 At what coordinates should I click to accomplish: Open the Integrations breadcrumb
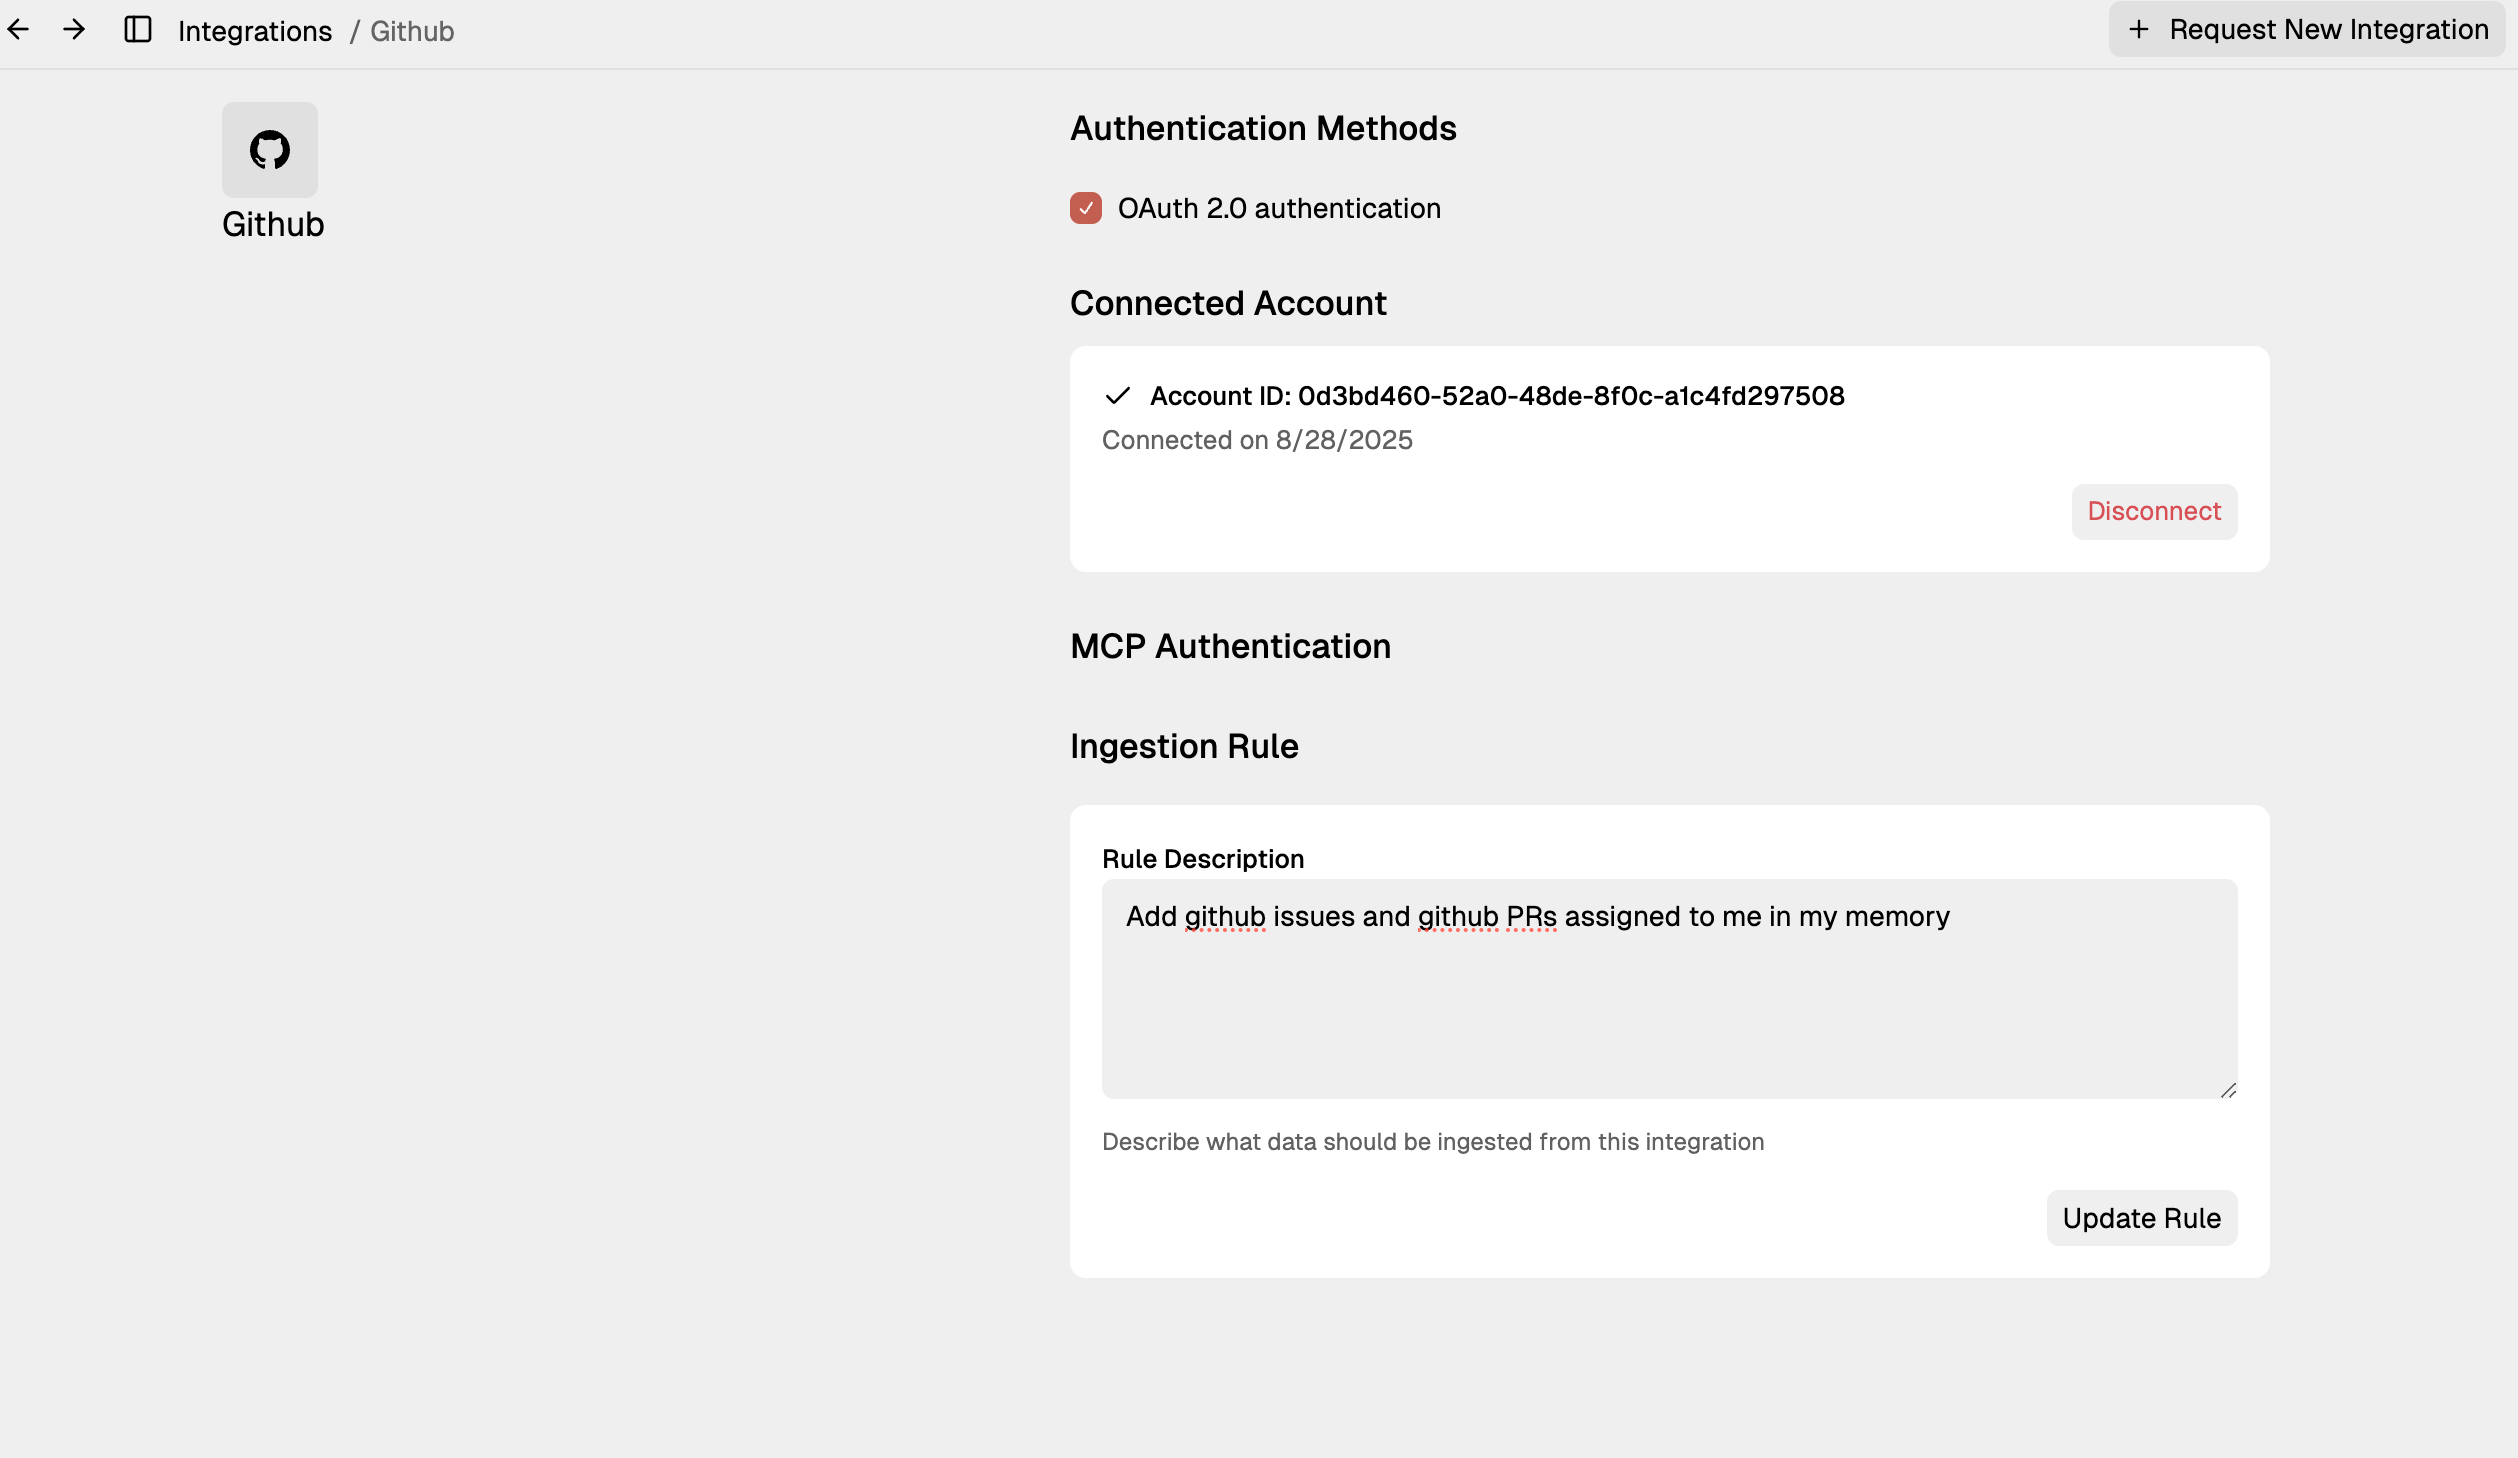[255, 30]
